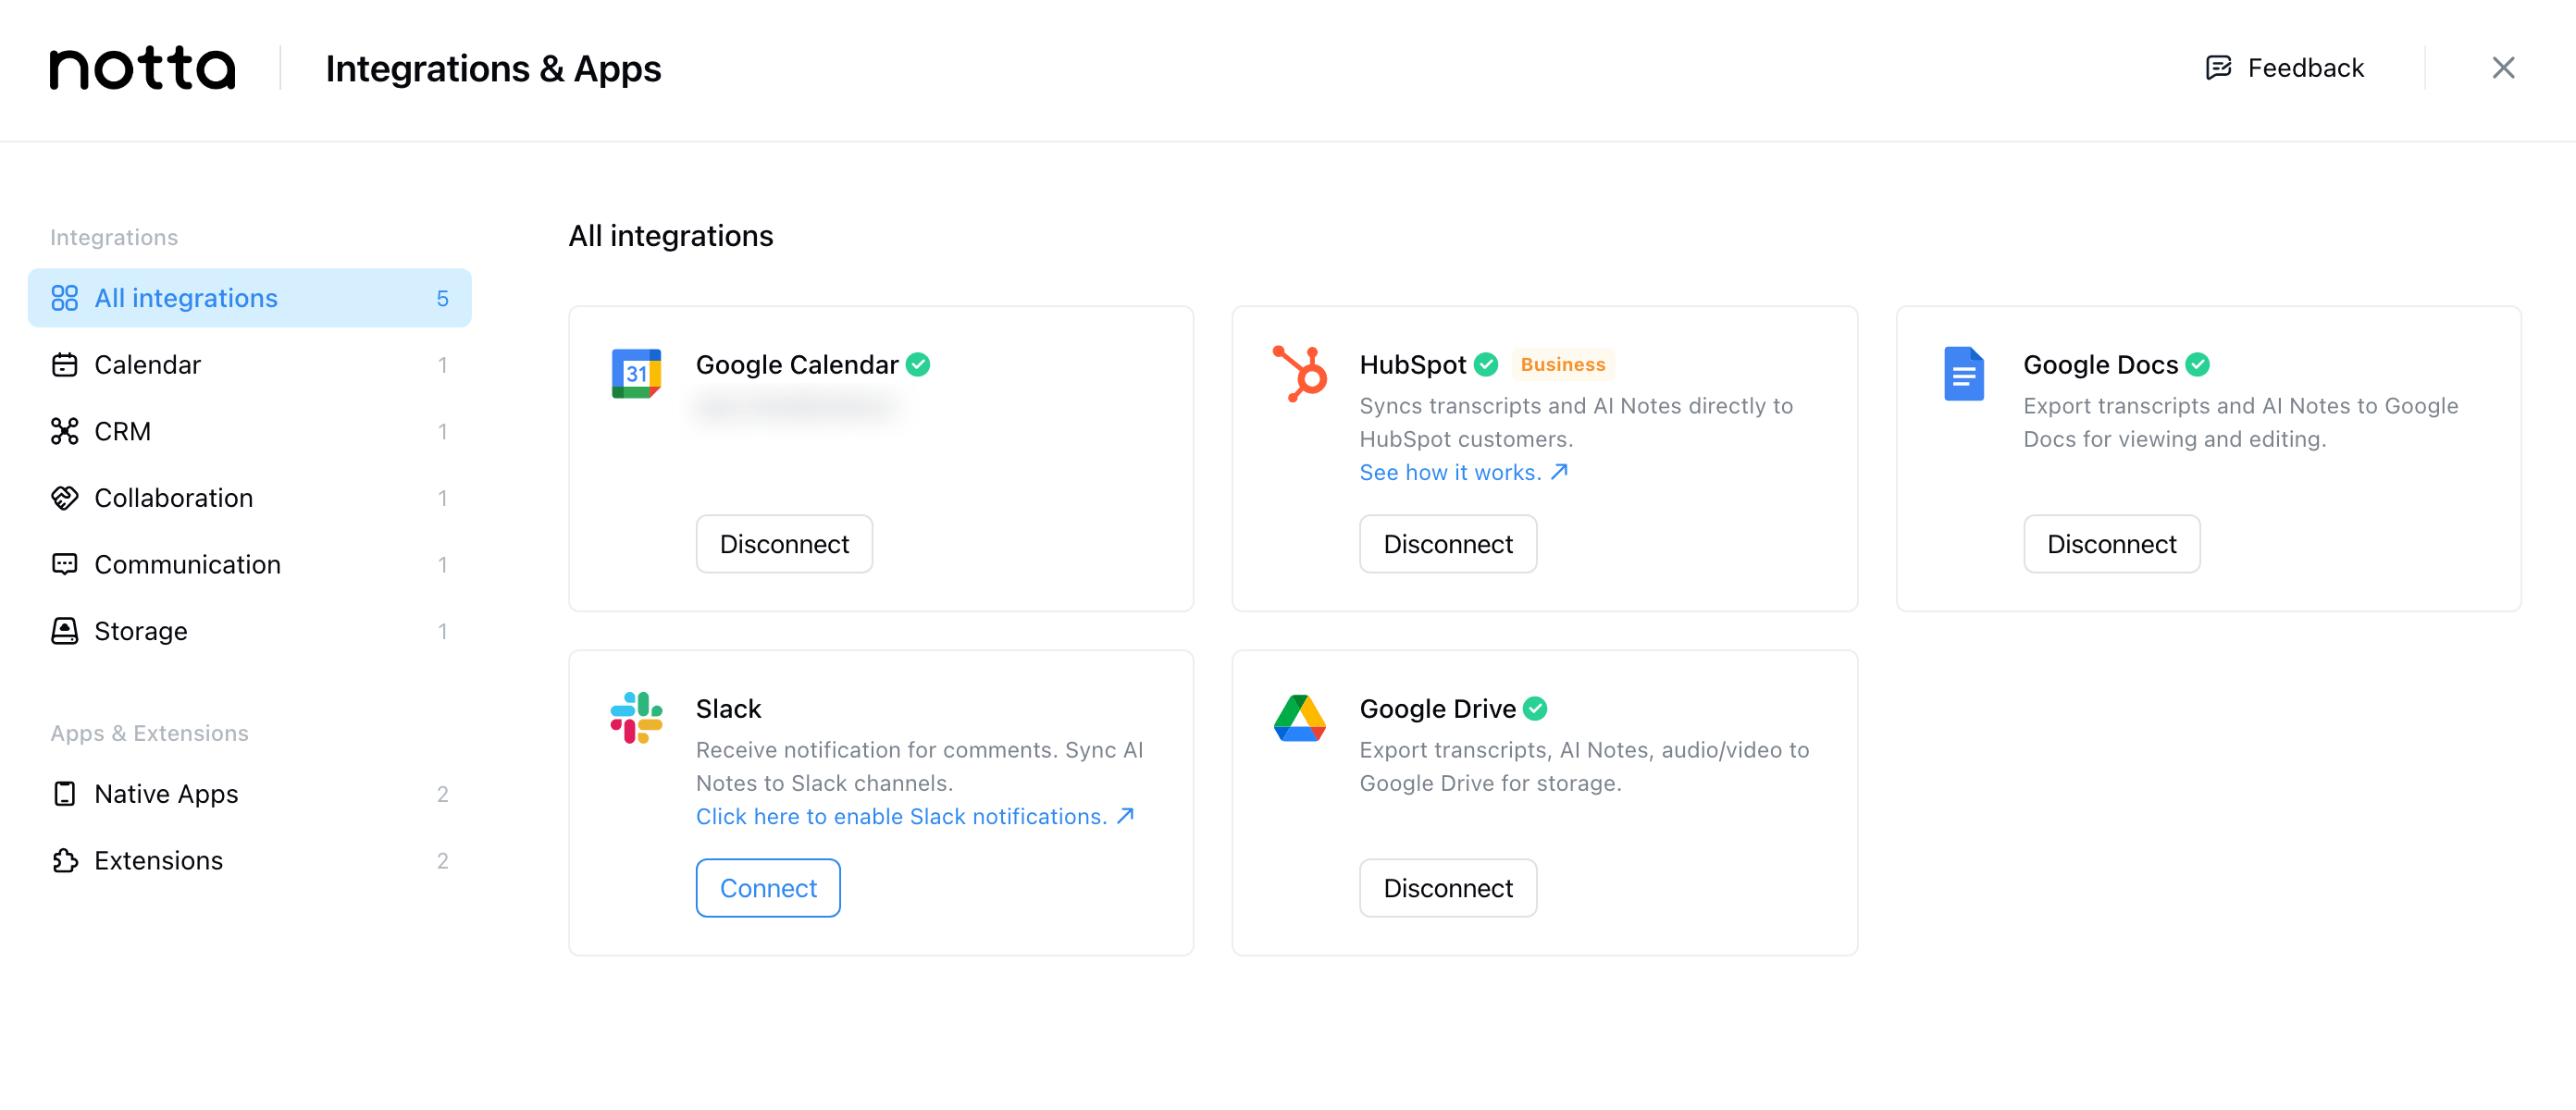Click the Storage drive icon
The image size is (2576, 1110).
pyautogui.click(x=64, y=631)
